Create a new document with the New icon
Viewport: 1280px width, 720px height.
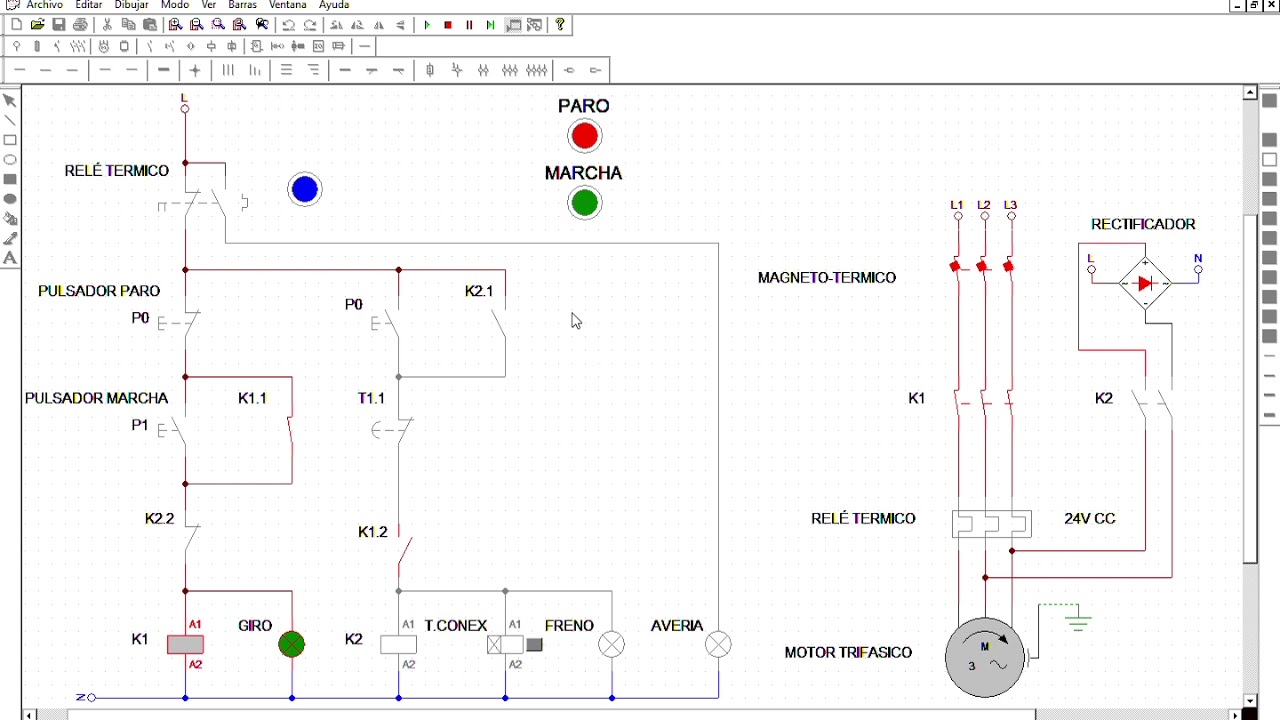[16, 24]
